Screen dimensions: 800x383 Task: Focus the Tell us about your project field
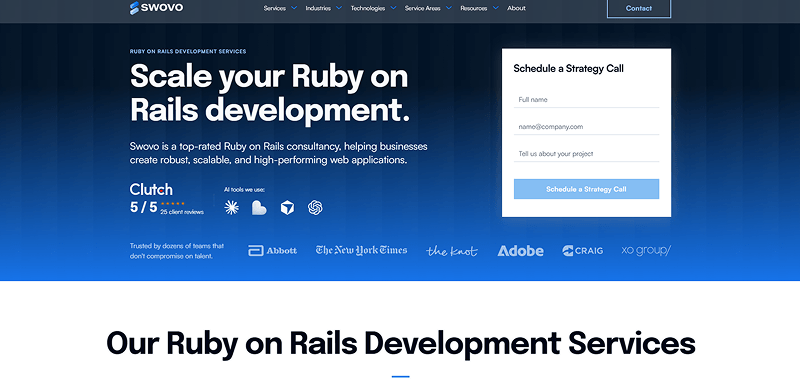(586, 154)
